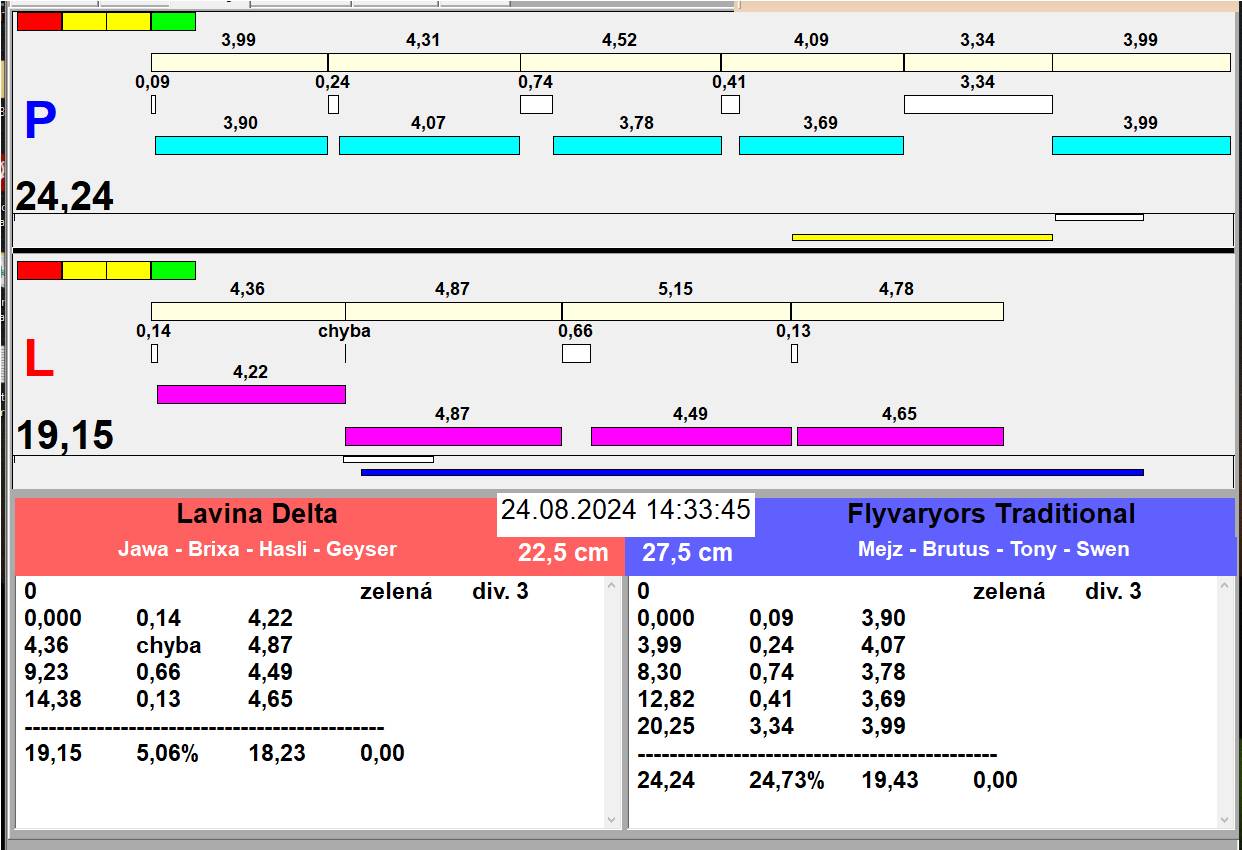Select the white 3,34 changeover bar in P lane
The image size is (1242, 850).
(x=977, y=104)
